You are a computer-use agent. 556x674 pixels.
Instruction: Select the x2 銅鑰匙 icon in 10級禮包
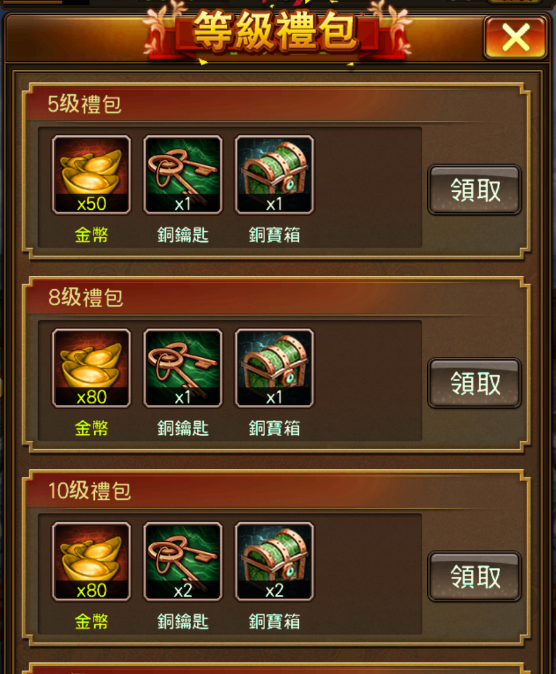(x=183, y=561)
